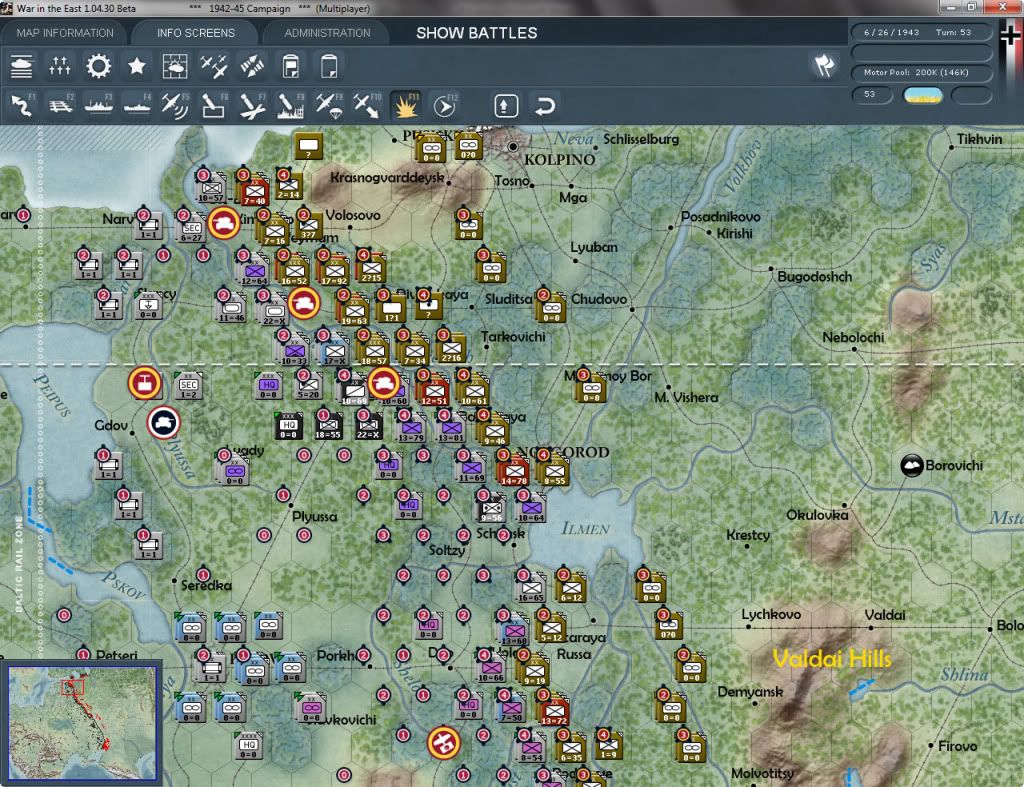The image size is (1024, 787).
Task: Select the black 18=55 unit counter
Action: 328,425
